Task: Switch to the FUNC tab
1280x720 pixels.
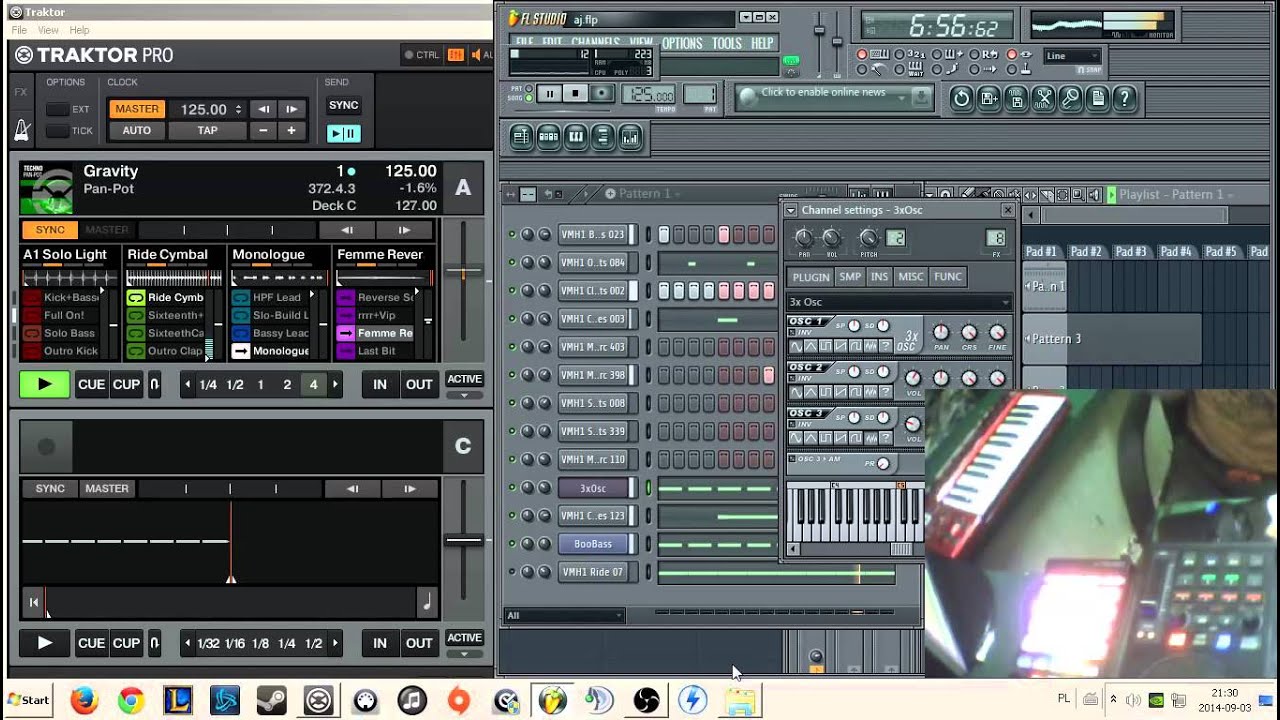Action: [x=948, y=277]
